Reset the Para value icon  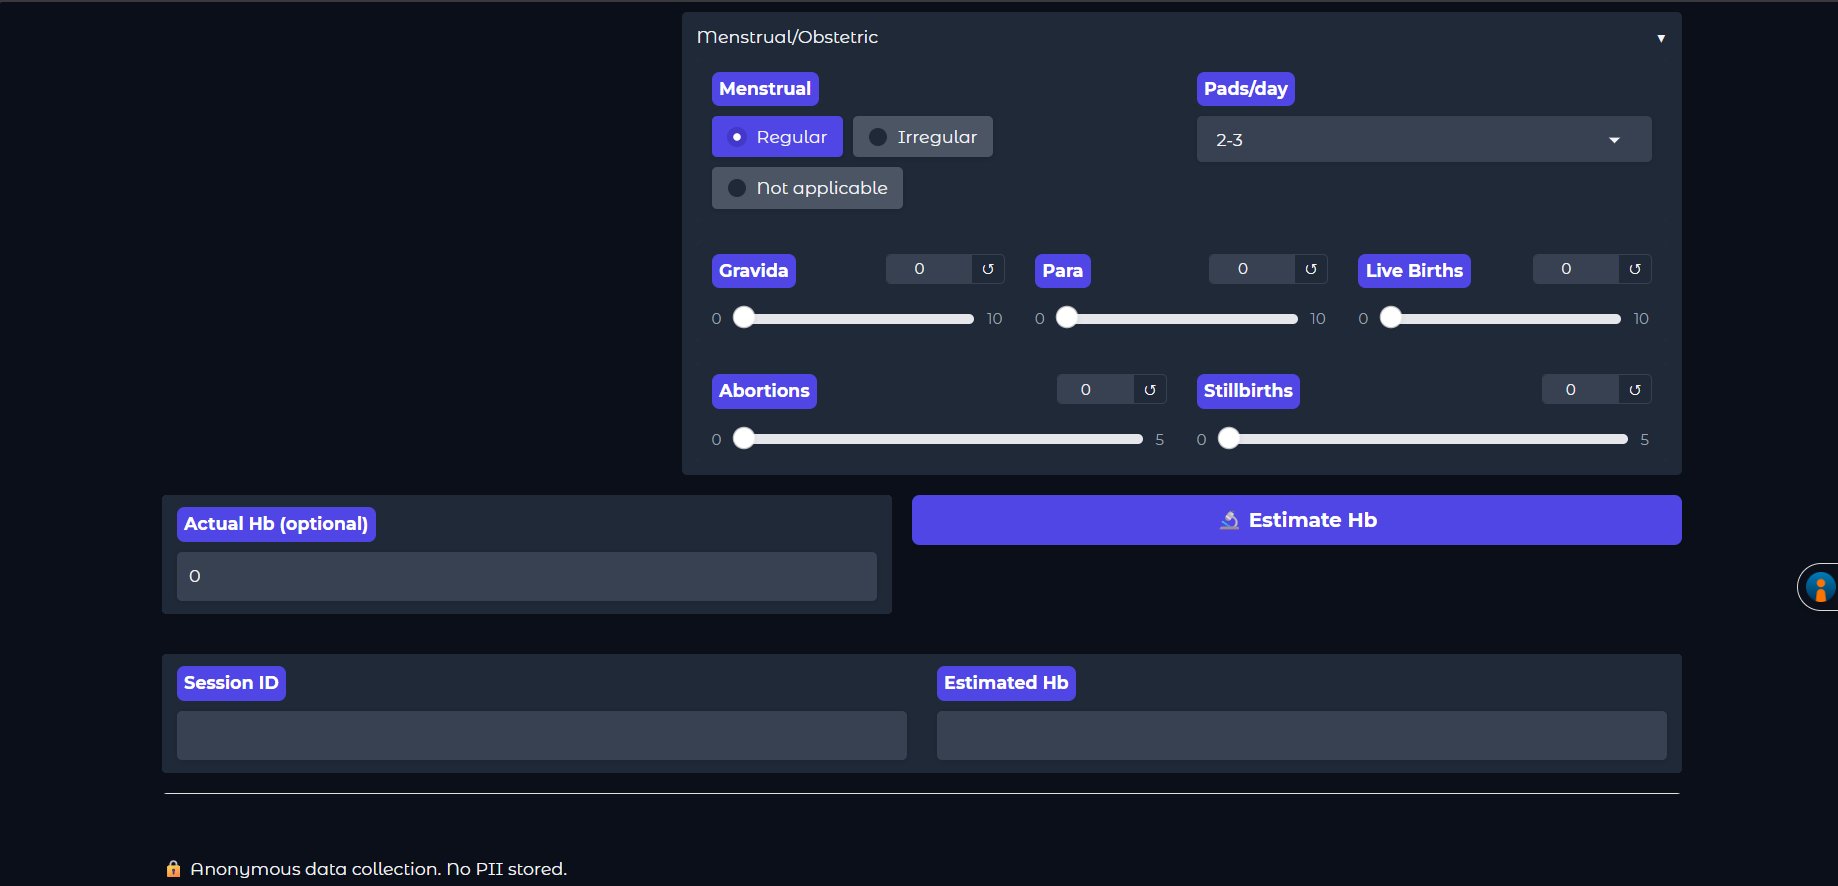tap(1310, 269)
